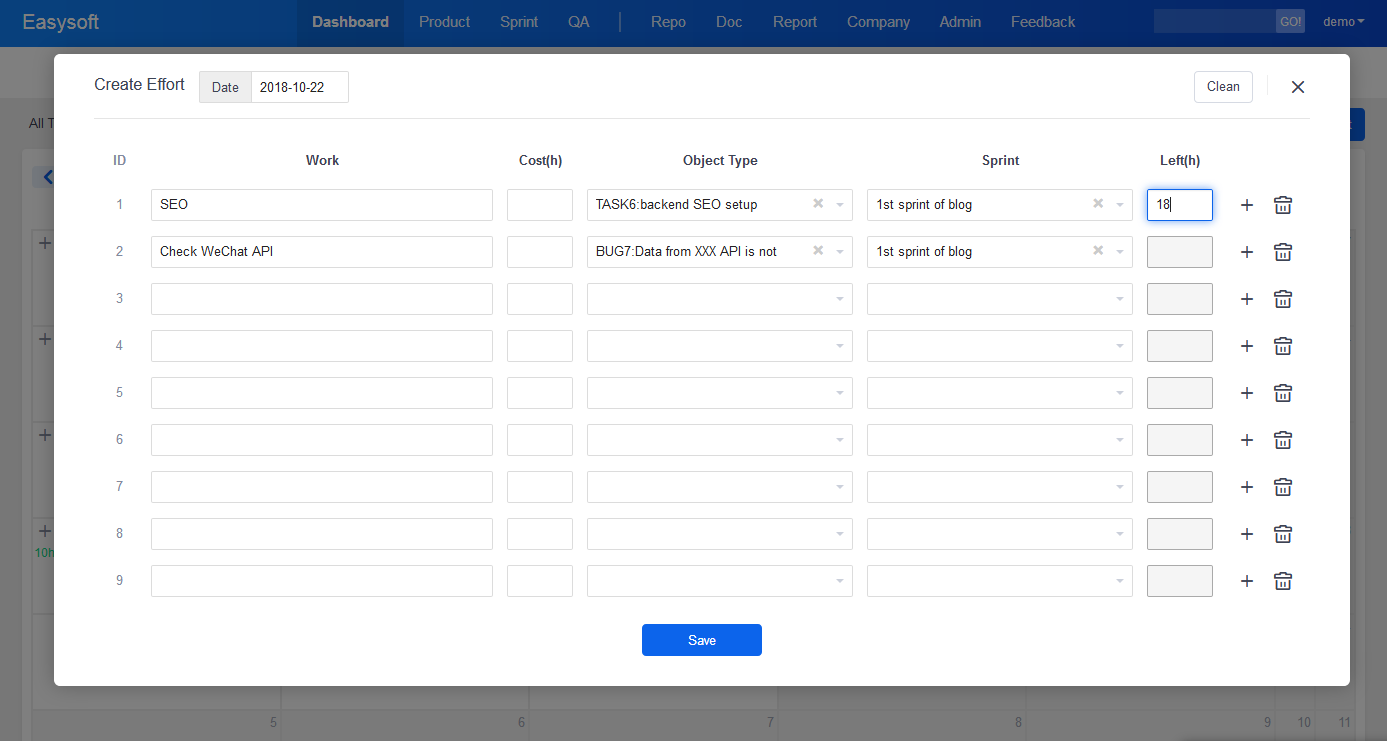The image size is (1387, 741).
Task: Remove row 7 with trash icon
Action: pos(1283,487)
